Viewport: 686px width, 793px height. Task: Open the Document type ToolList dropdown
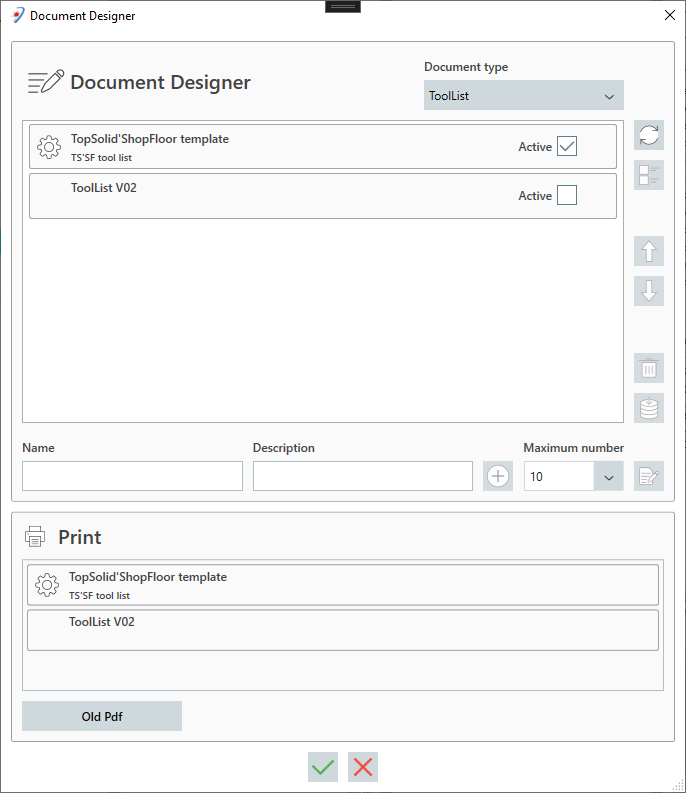click(524, 95)
